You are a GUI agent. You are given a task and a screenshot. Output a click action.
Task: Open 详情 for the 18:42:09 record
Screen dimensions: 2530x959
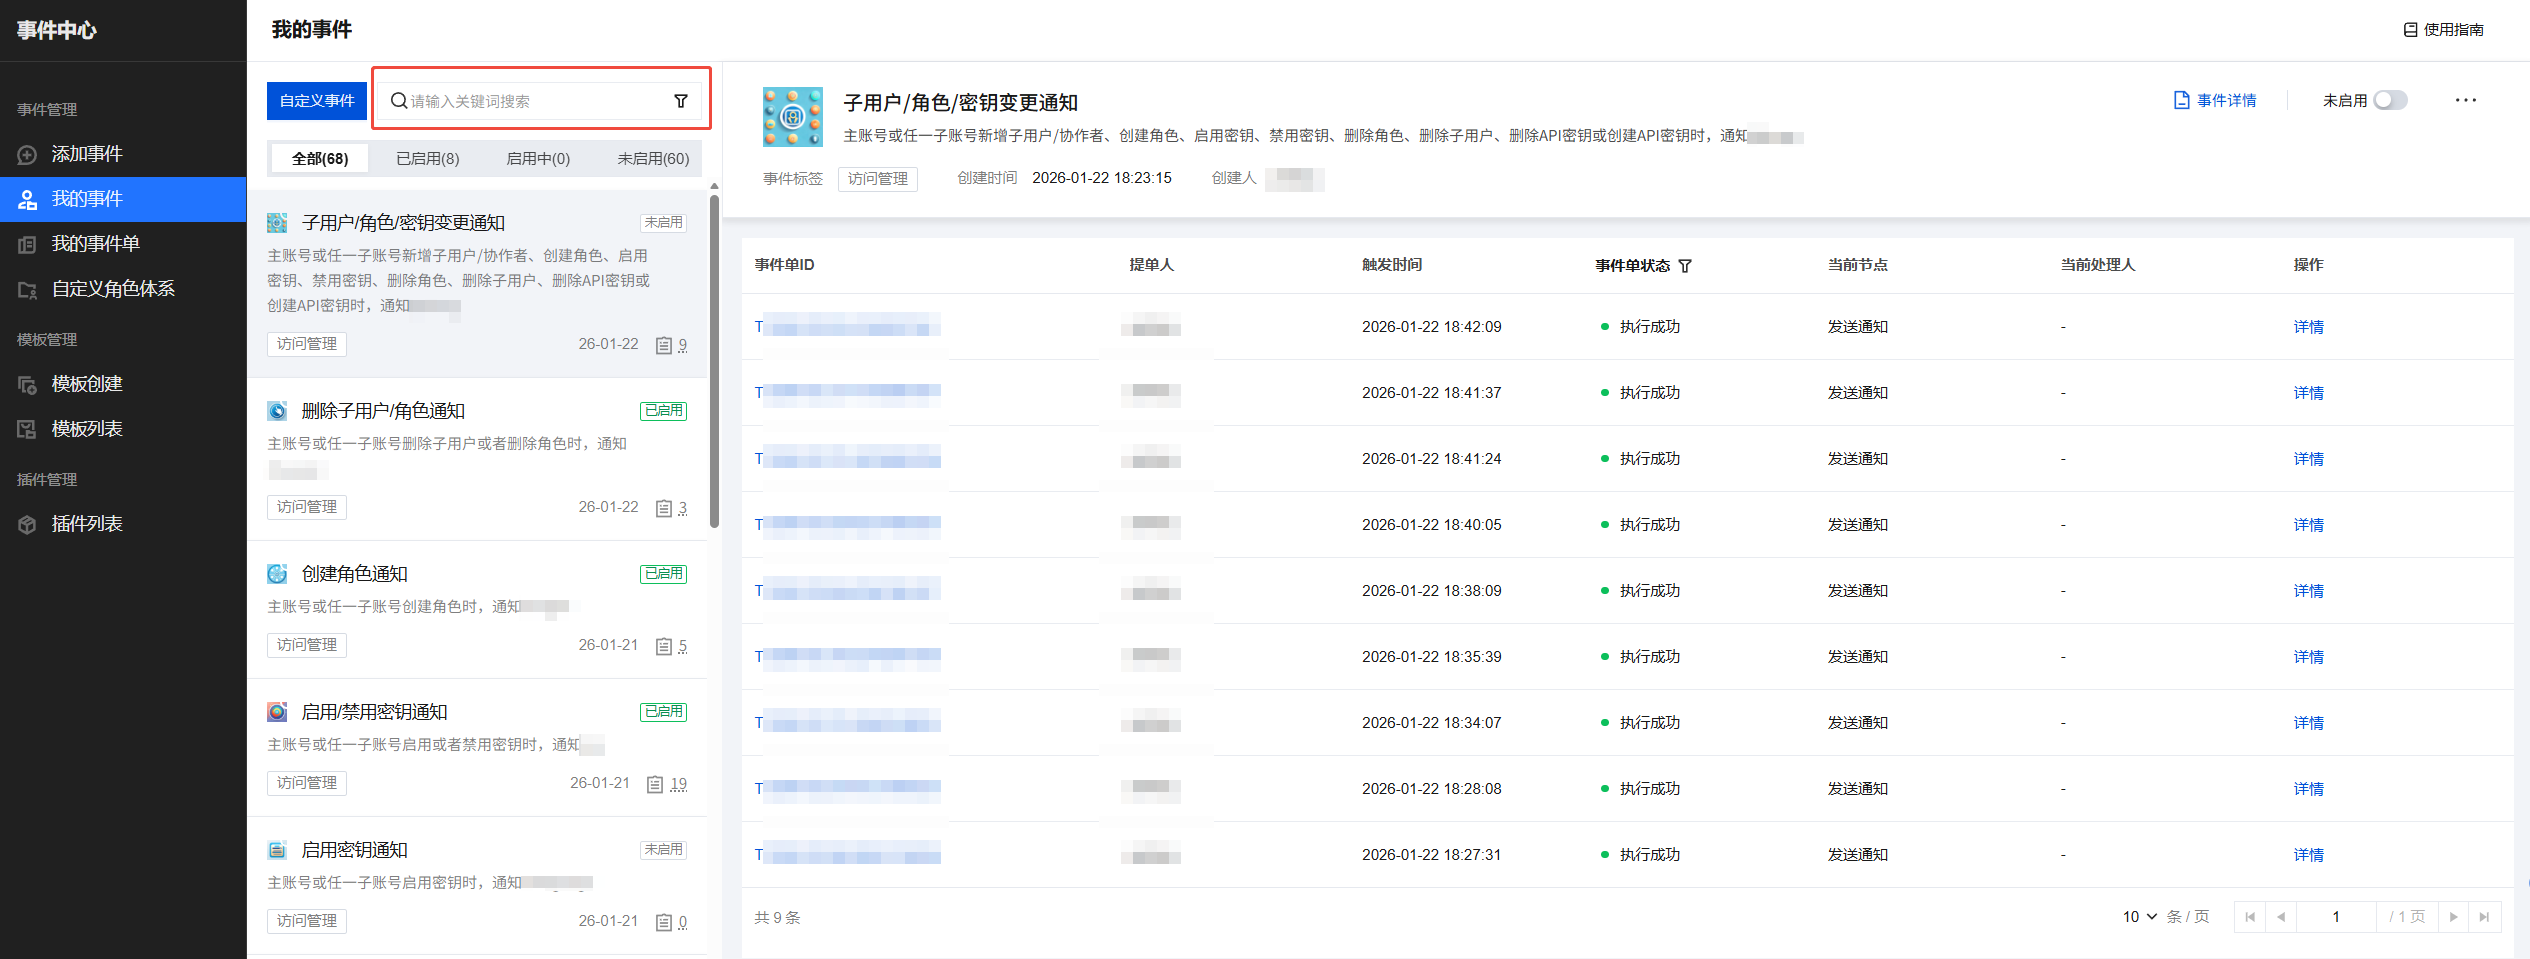coord(2308,327)
